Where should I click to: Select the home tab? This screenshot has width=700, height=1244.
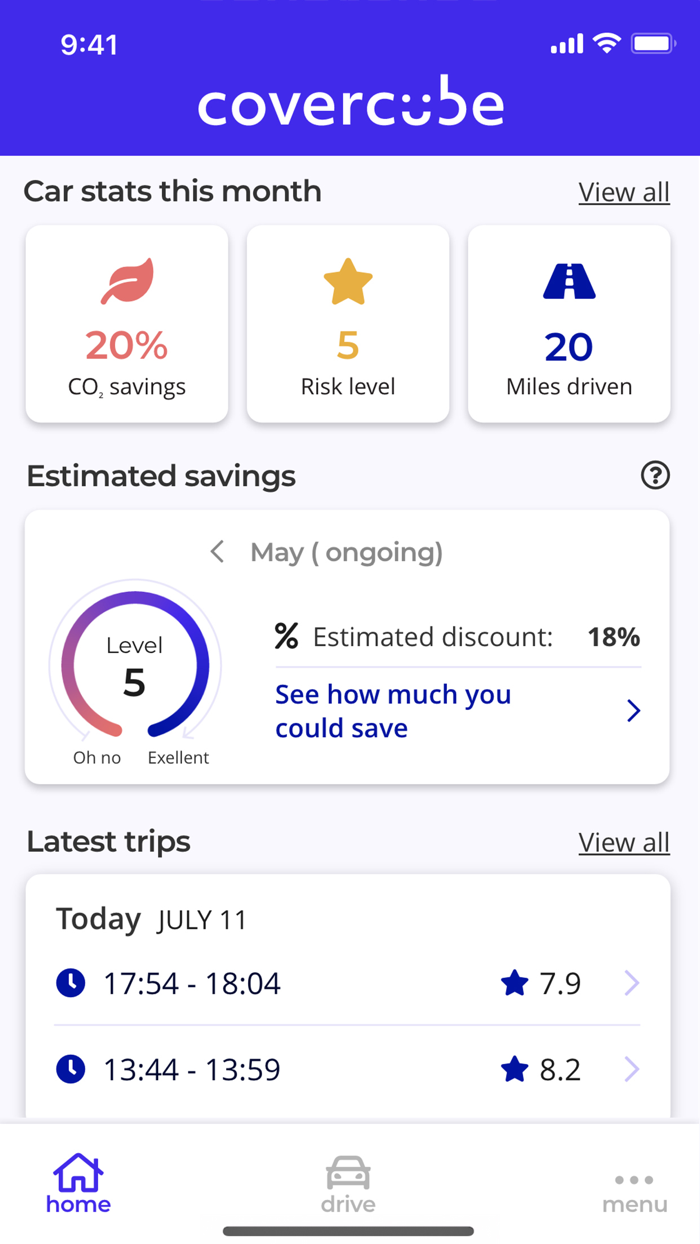pyautogui.click(x=78, y=1184)
